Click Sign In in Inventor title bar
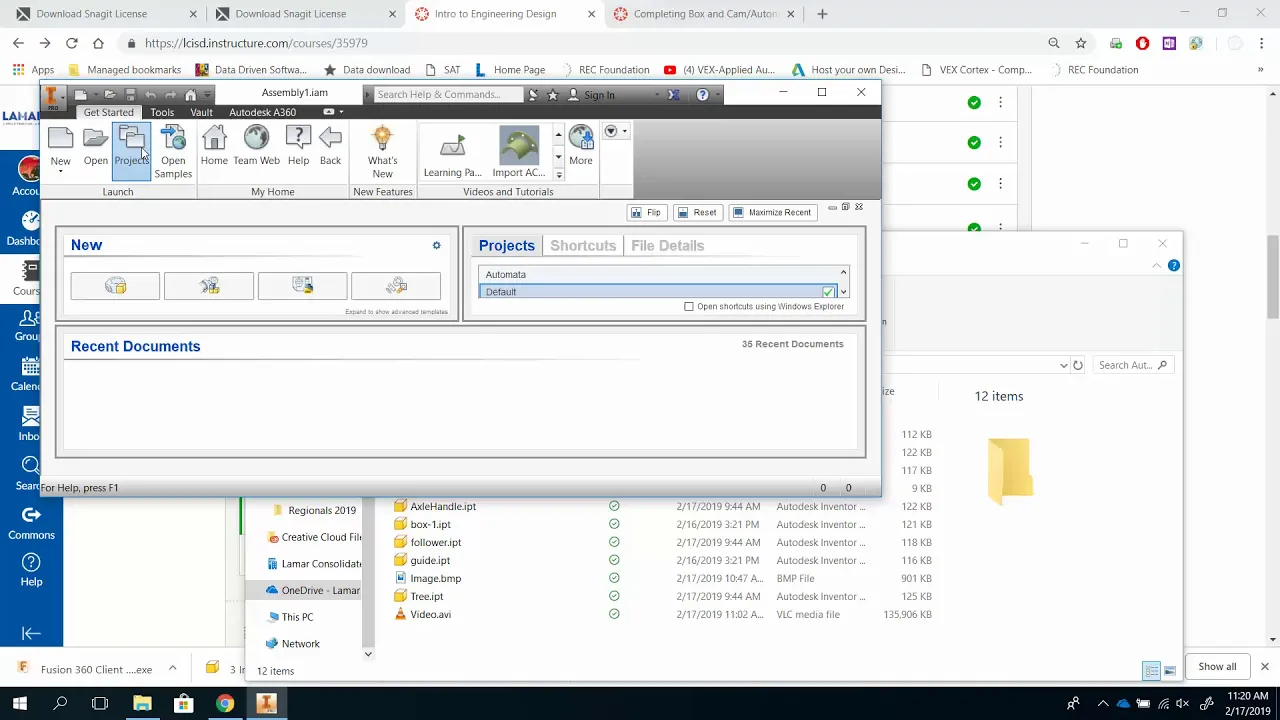Screen dimensions: 1280x720 (599, 95)
